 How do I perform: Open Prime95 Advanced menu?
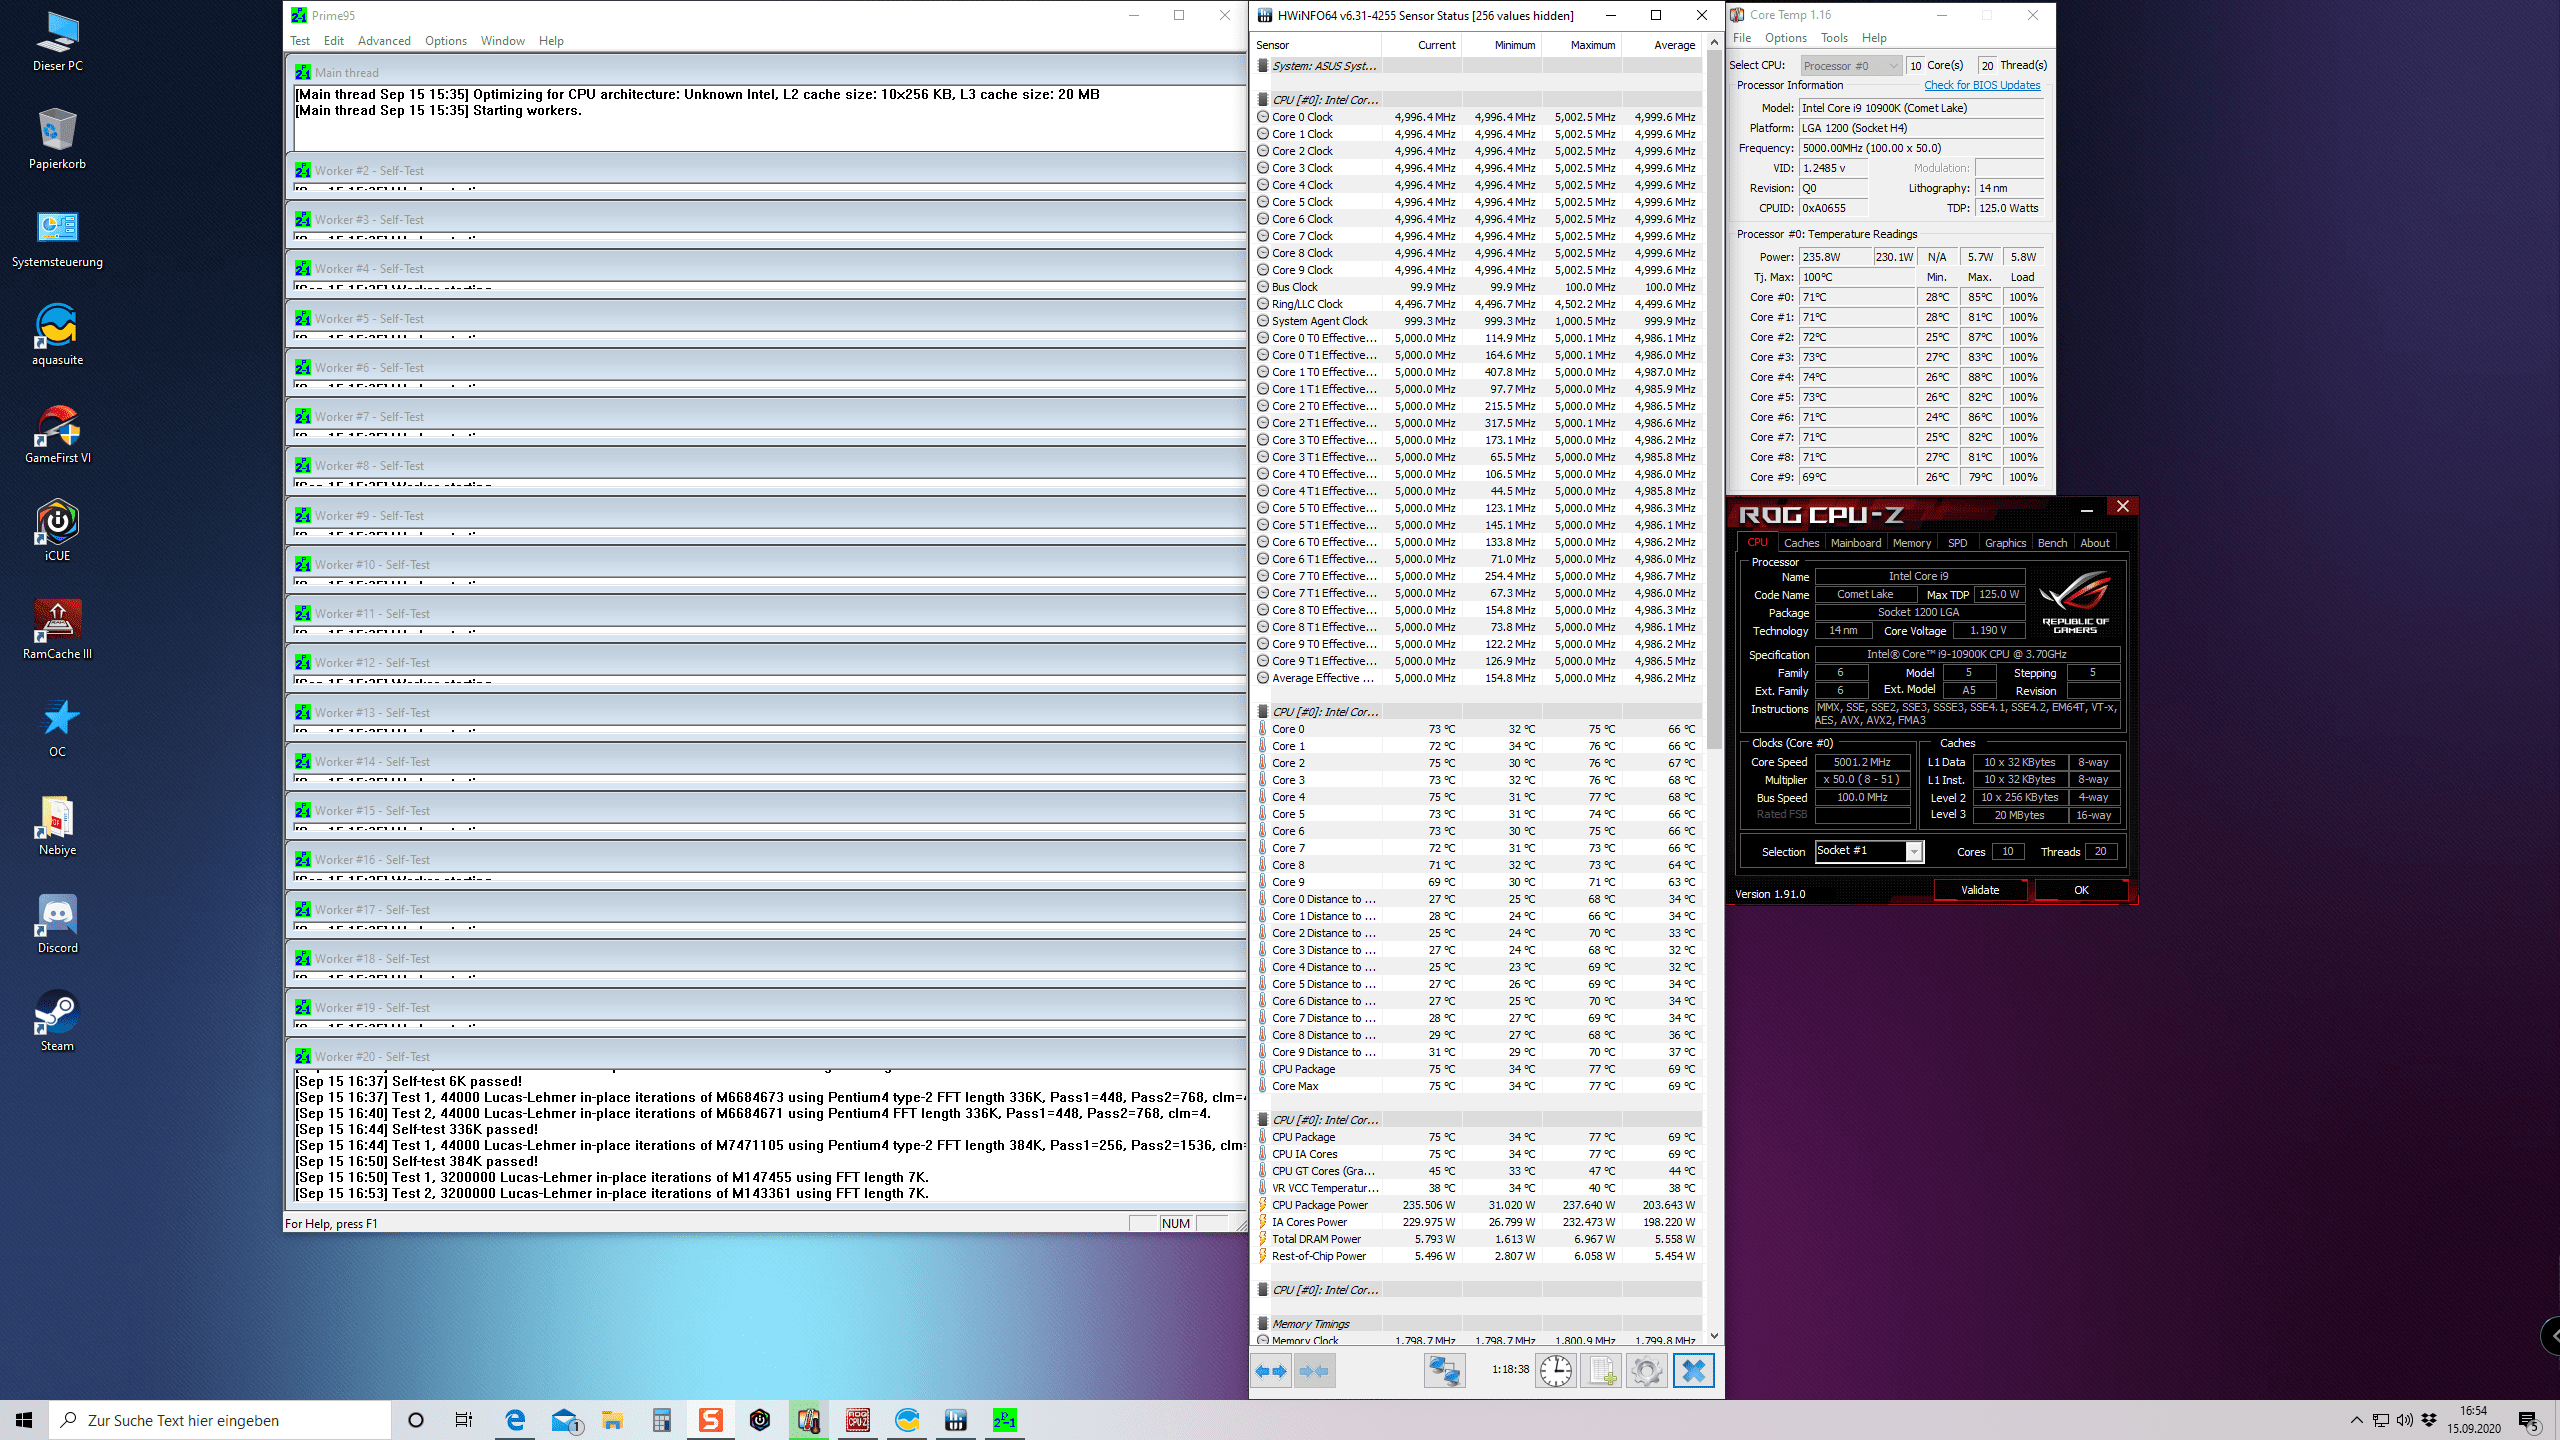(x=384, y=41)
